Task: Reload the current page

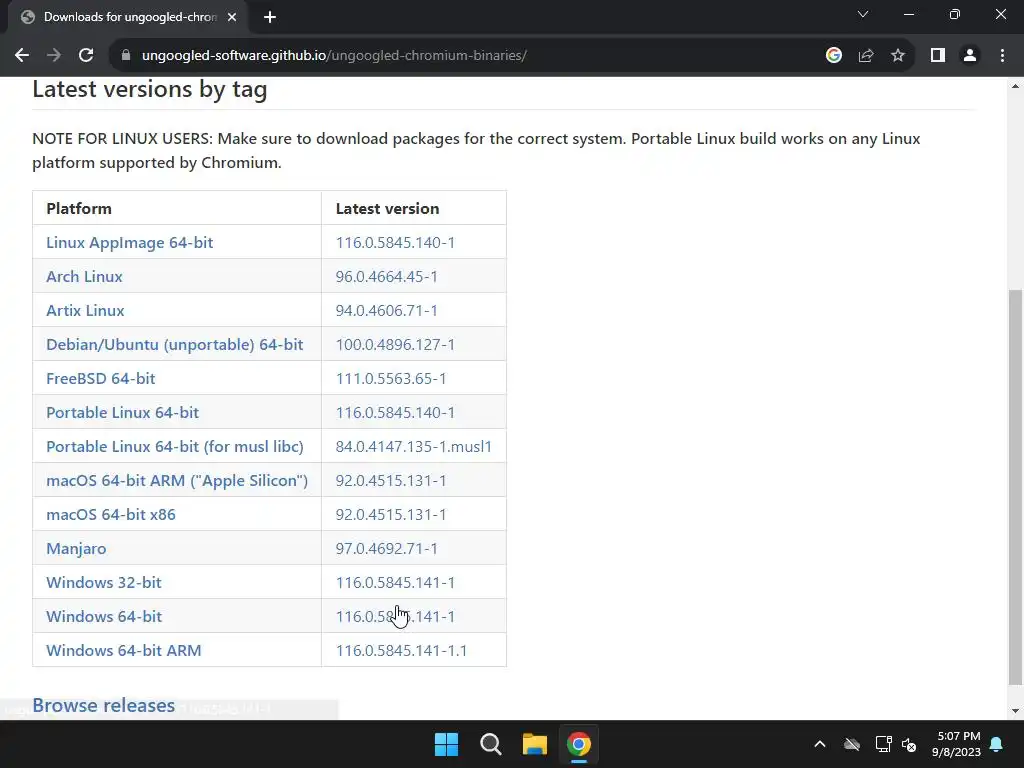Action: coord(86,56)
